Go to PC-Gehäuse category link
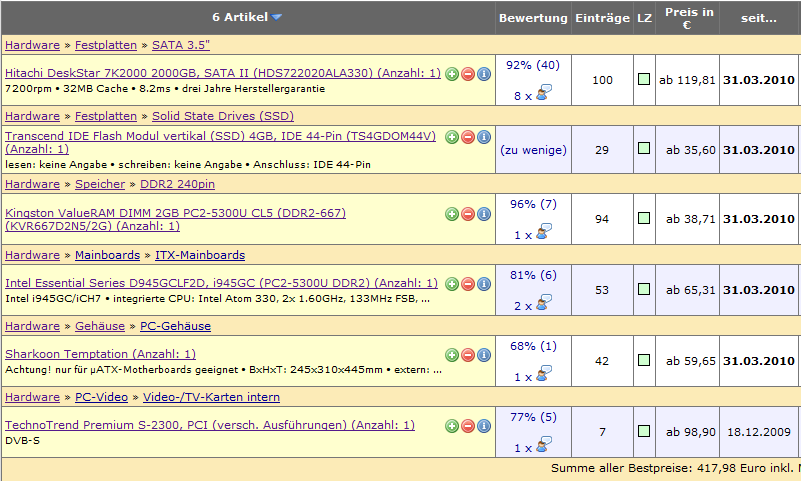 [175, 326]
